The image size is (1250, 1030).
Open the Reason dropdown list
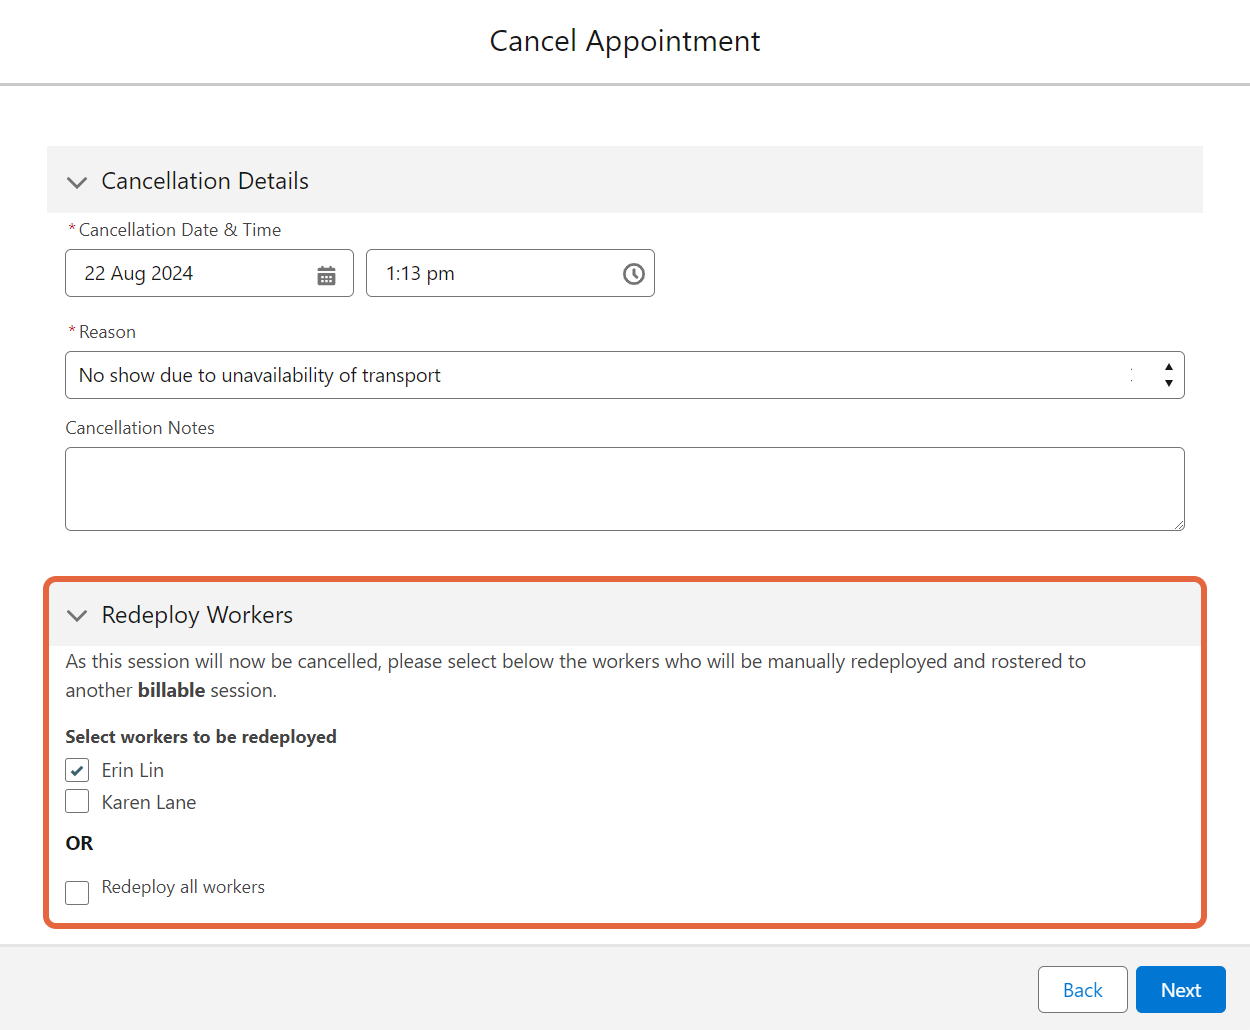(600, 375)
